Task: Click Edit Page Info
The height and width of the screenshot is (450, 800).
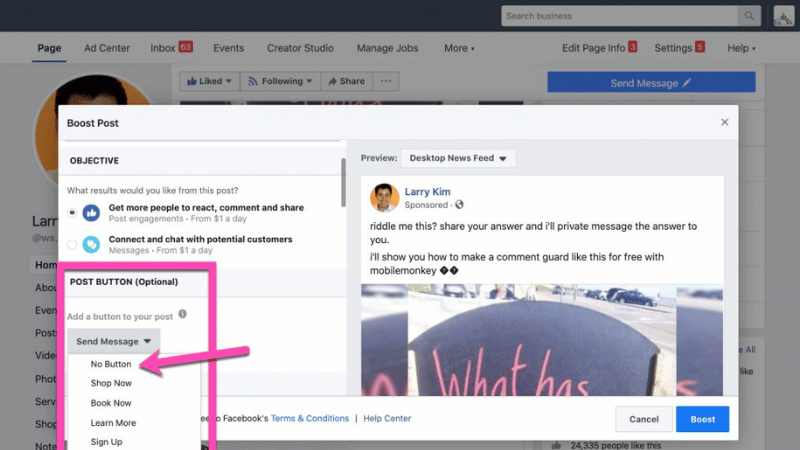Action: [x=599, y=48]
